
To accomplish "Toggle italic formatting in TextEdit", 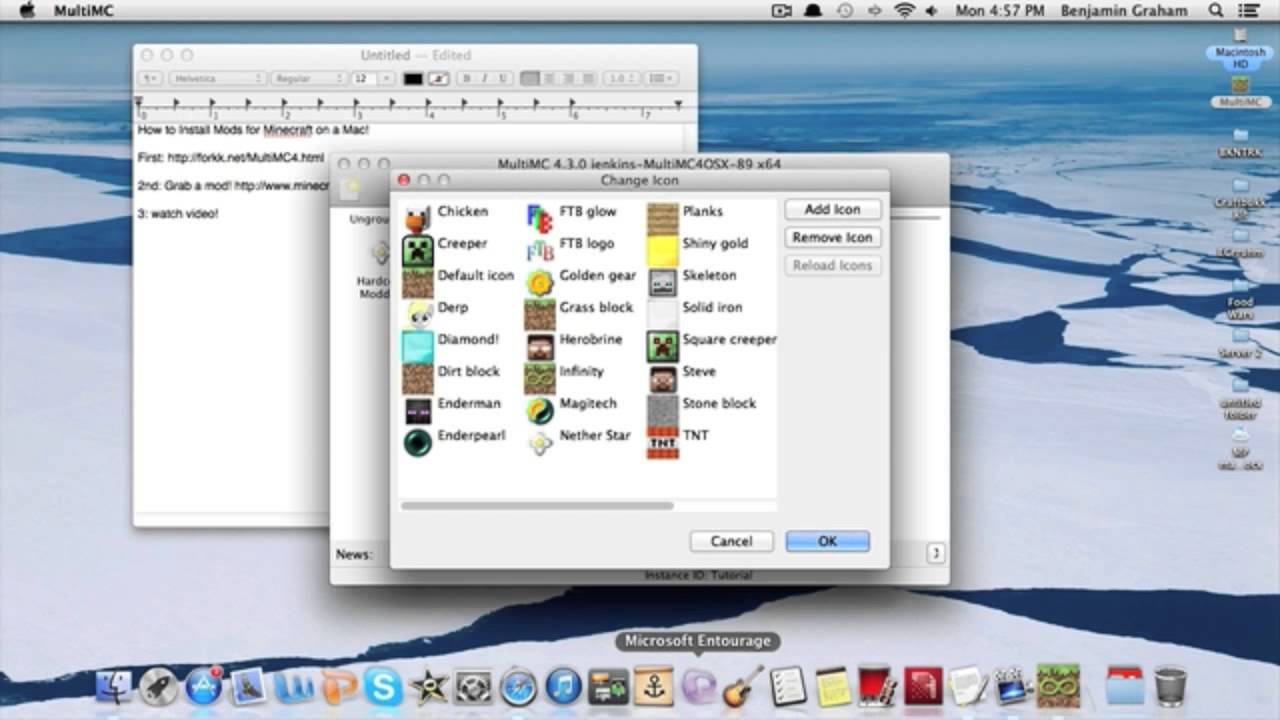I will coord(485,79).
